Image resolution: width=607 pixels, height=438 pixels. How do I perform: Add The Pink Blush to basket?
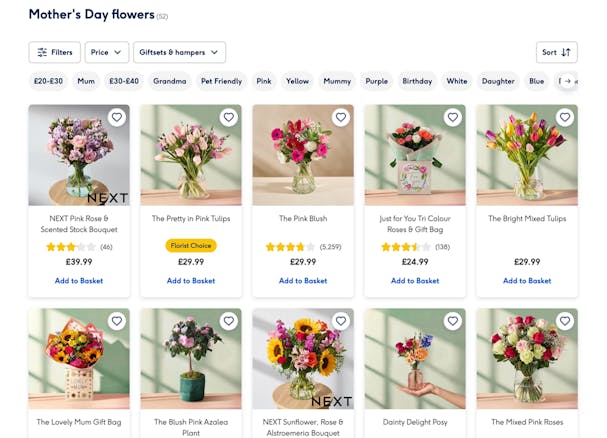click(303, 281)
